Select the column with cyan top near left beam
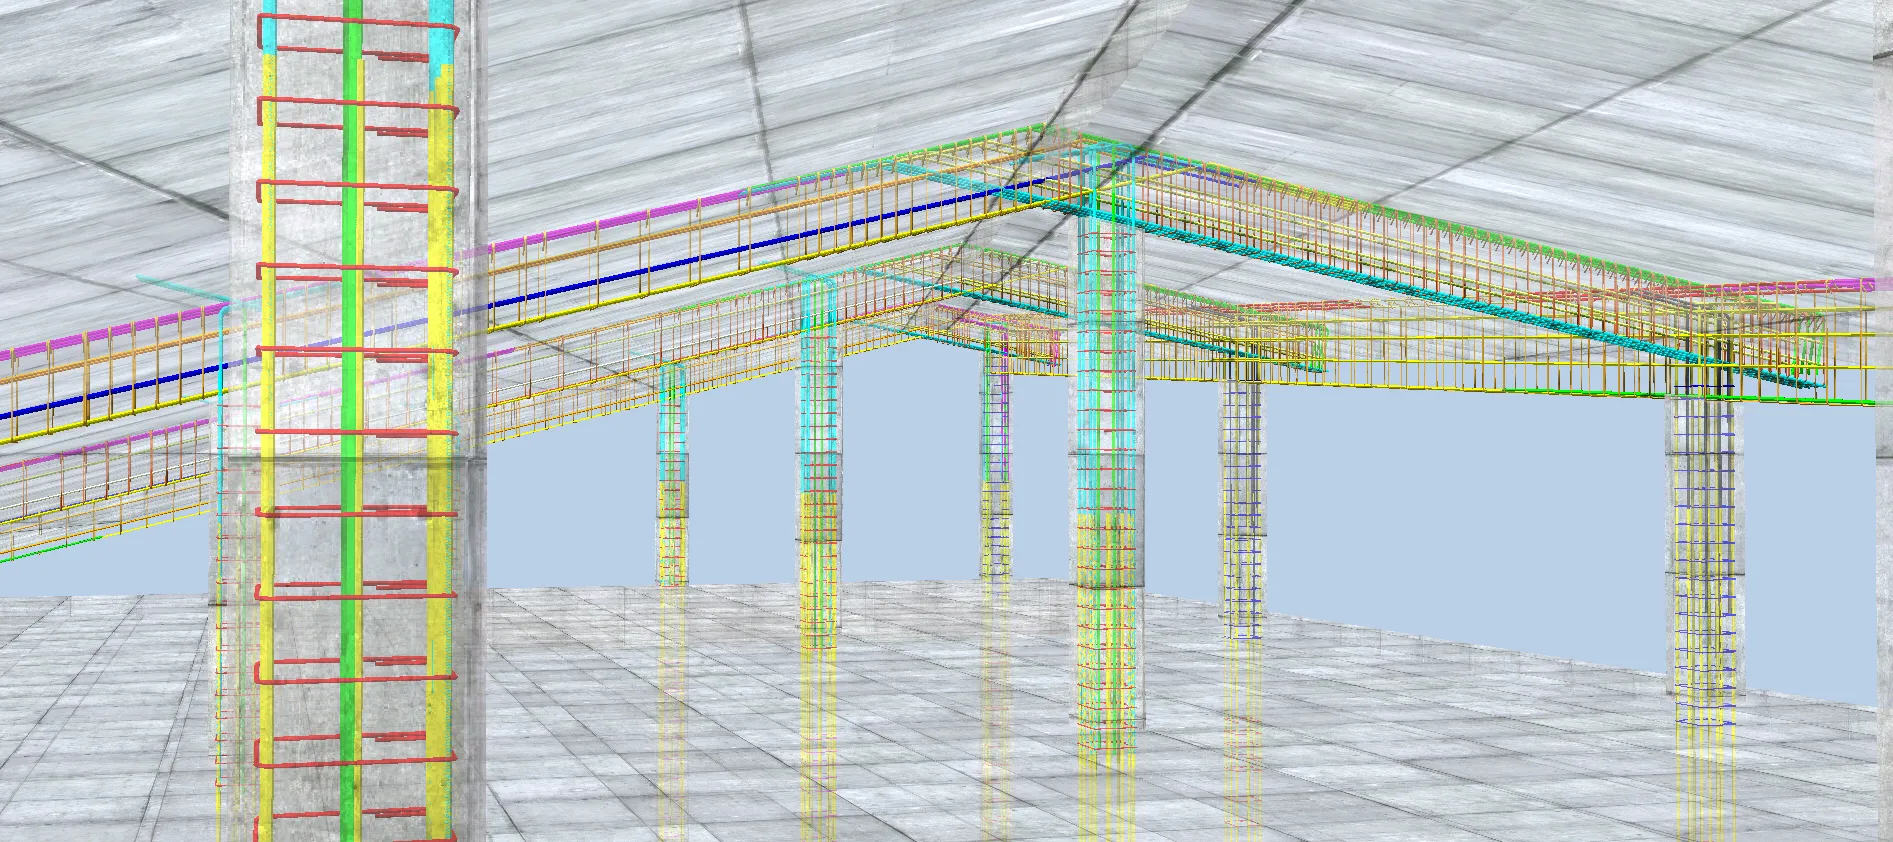Viewport: 1893px width, 842px height. 818,480
